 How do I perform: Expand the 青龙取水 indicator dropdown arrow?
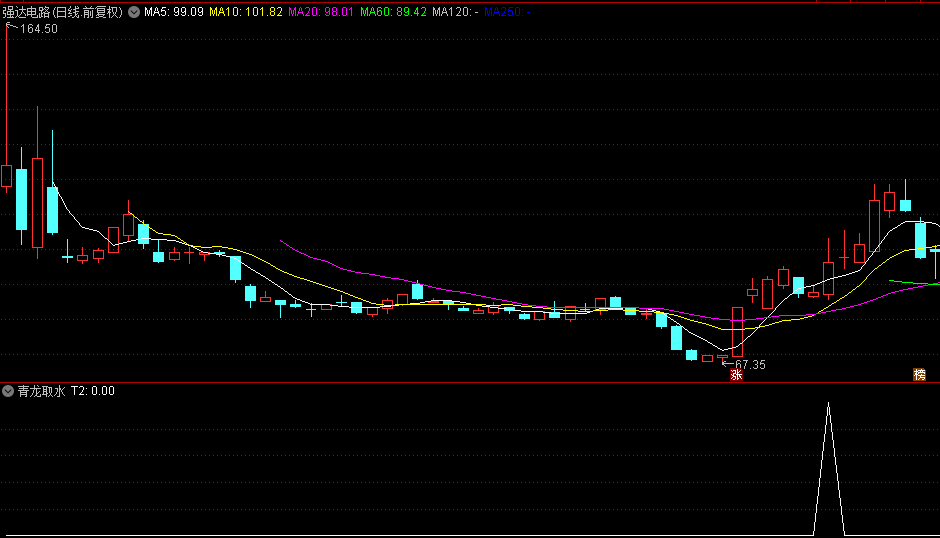(x=8, y=391)
